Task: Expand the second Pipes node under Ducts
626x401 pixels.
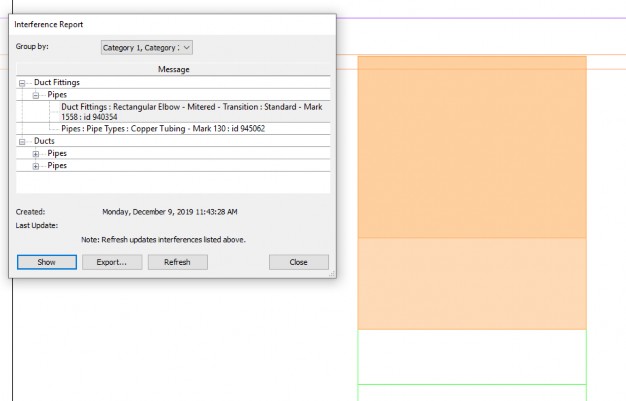Action: (x=36, y=166)
